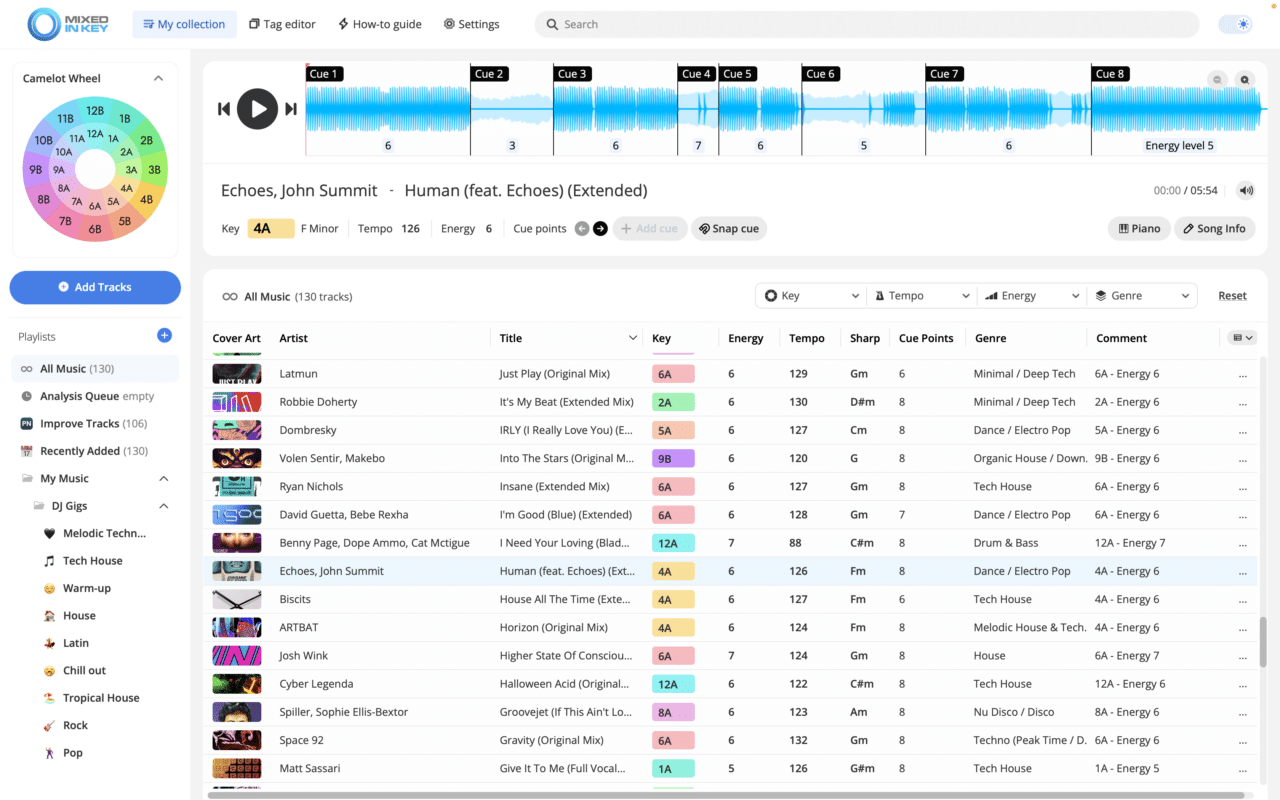Skip to the next track
Image resolution: width=1280 pixels, height=800 pixels.
[291, 109]
